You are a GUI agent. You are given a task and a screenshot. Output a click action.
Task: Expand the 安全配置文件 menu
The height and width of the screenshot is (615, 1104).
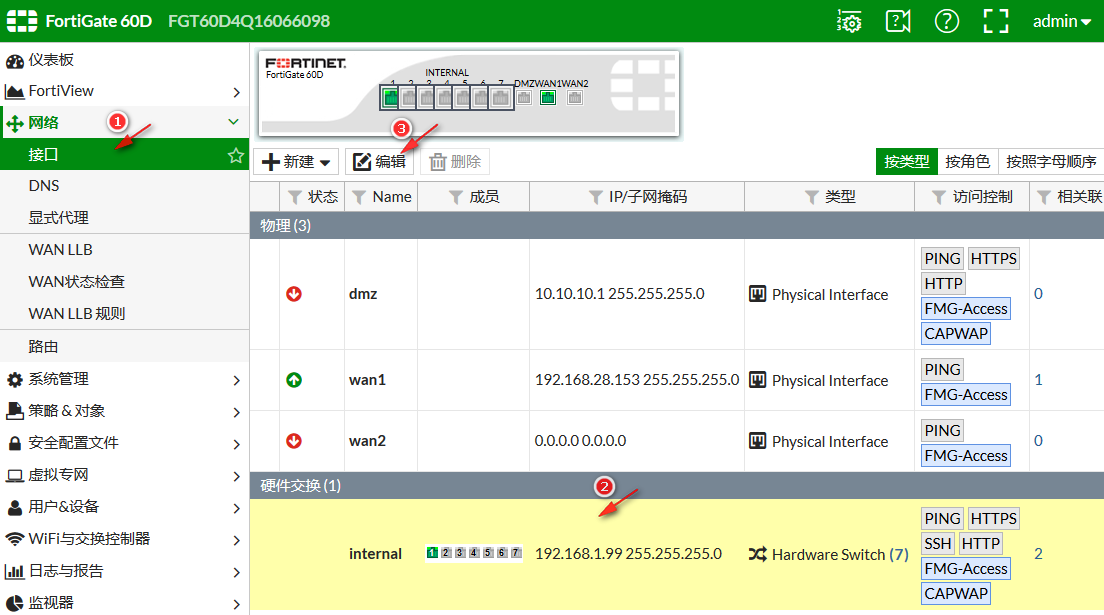click(x=125, y=443)
